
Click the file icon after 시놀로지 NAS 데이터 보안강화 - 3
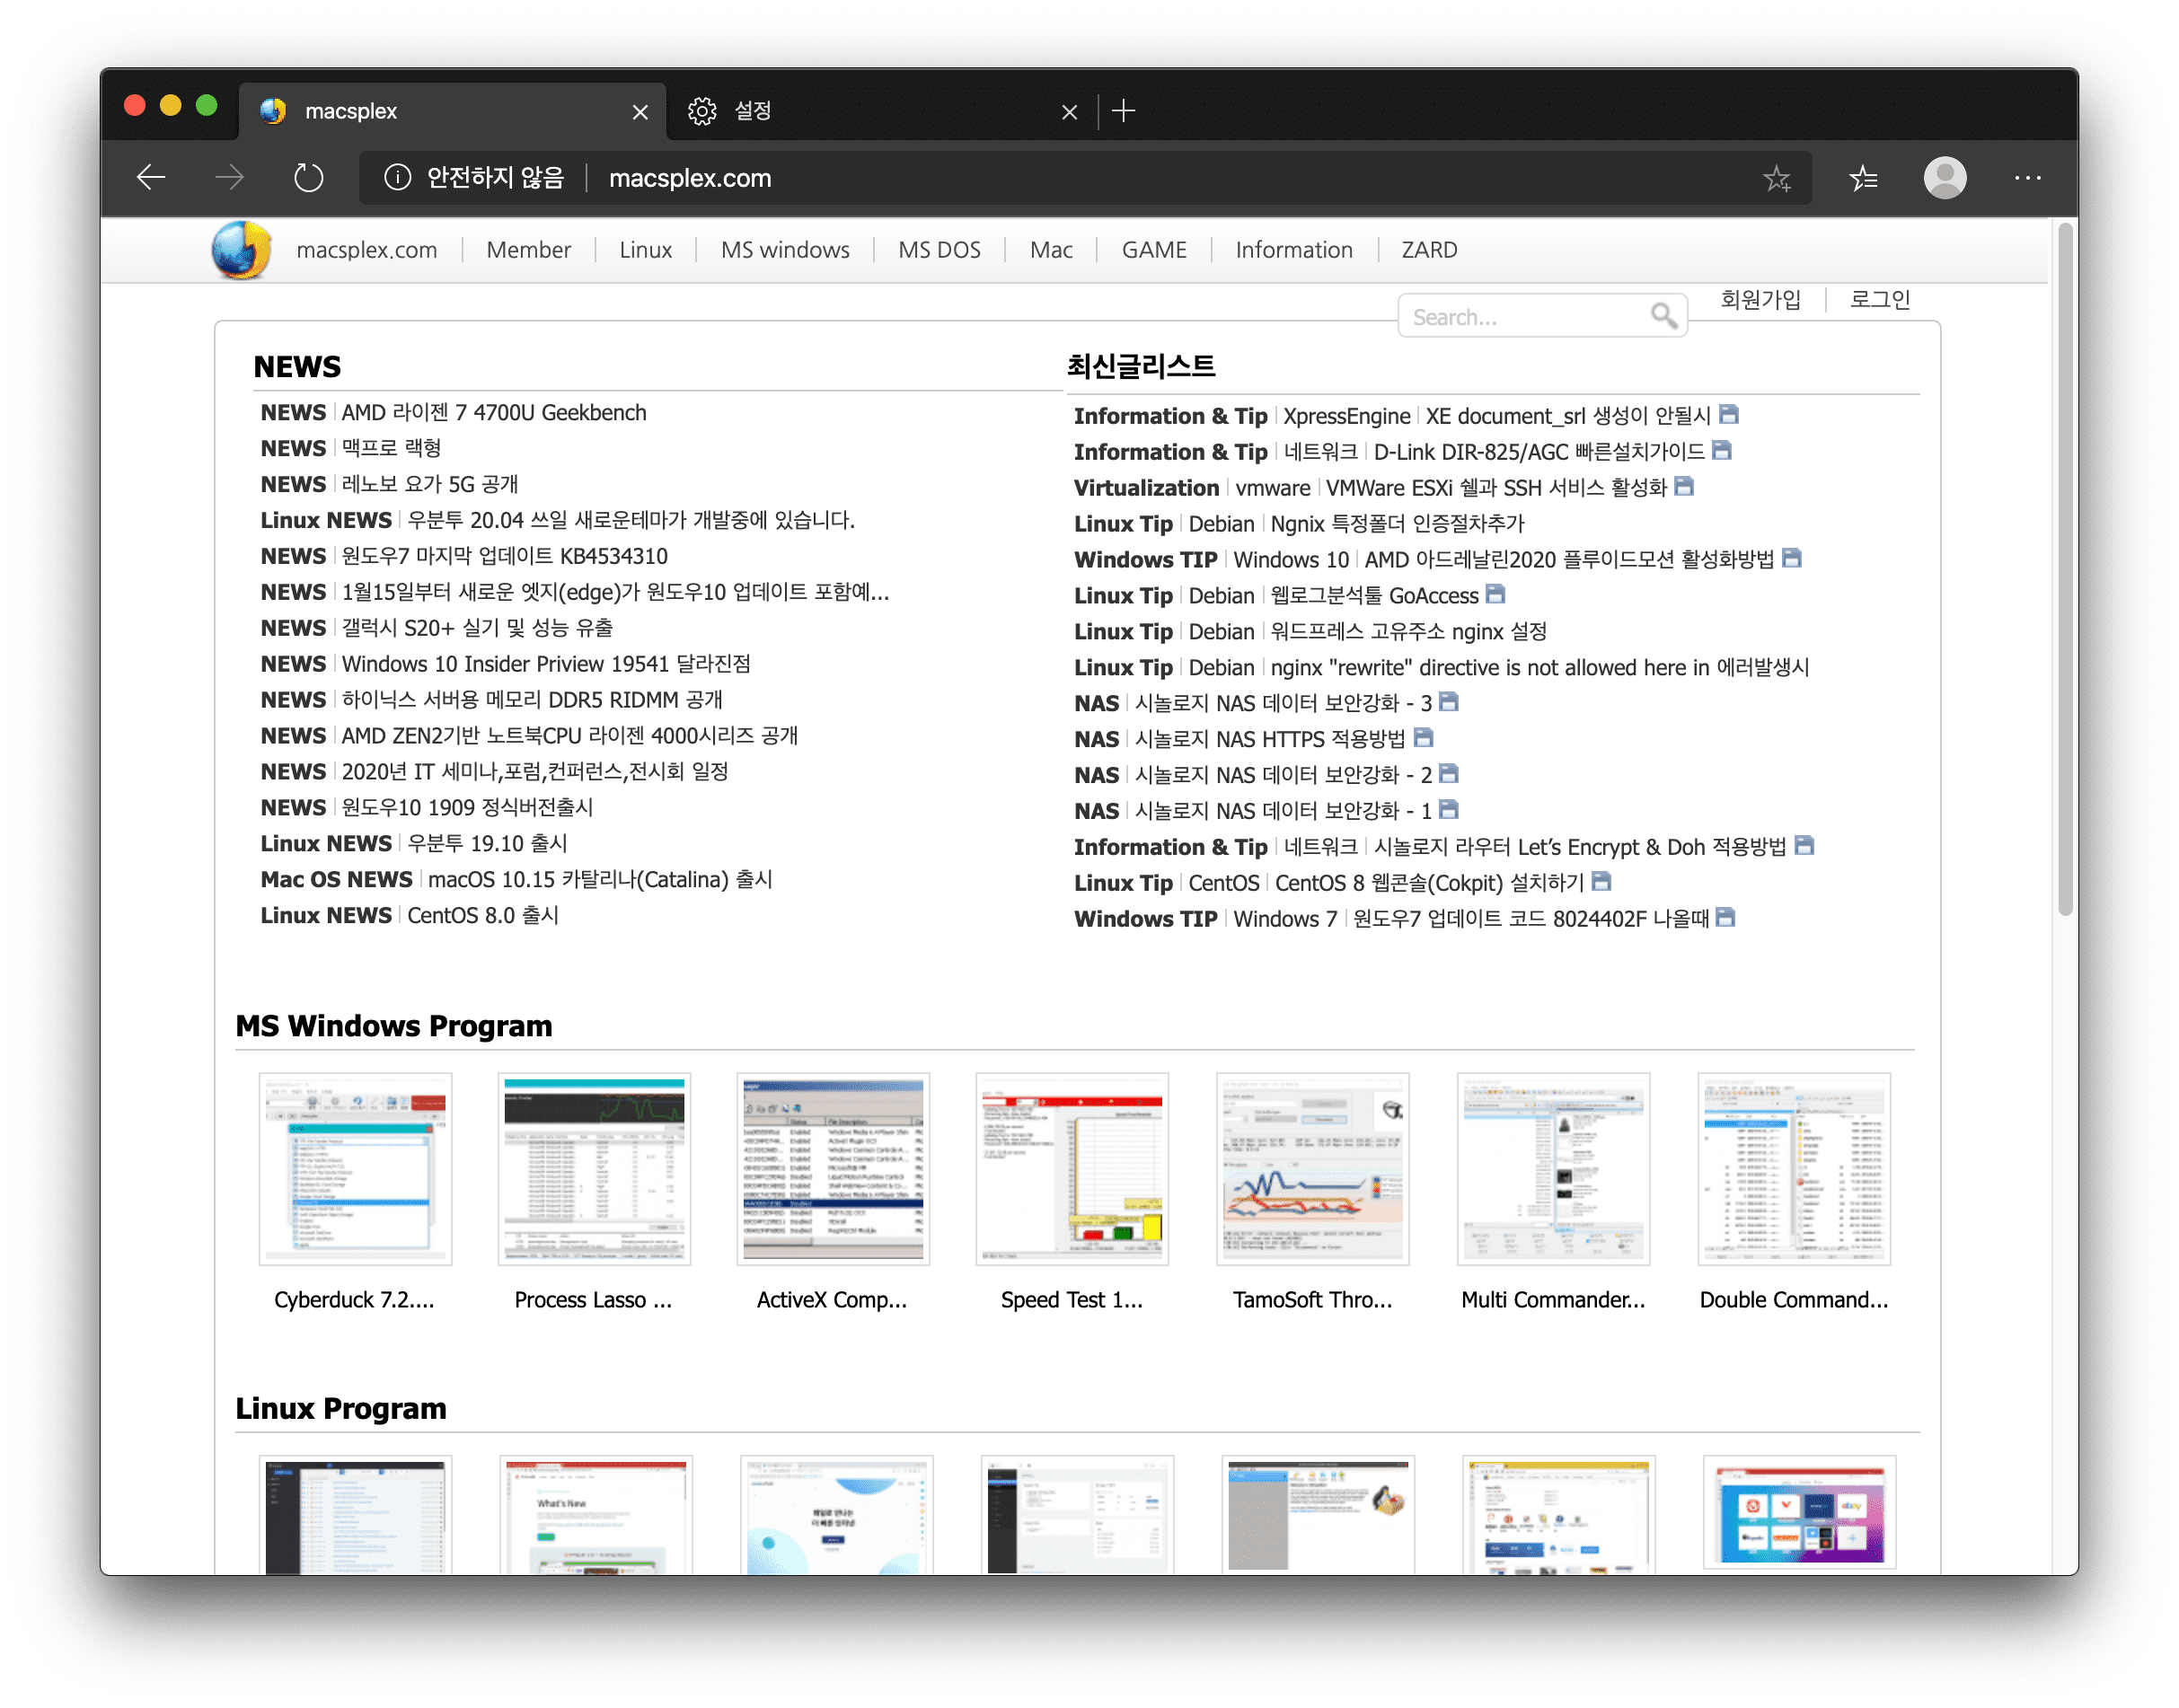tap(1449, 702)
